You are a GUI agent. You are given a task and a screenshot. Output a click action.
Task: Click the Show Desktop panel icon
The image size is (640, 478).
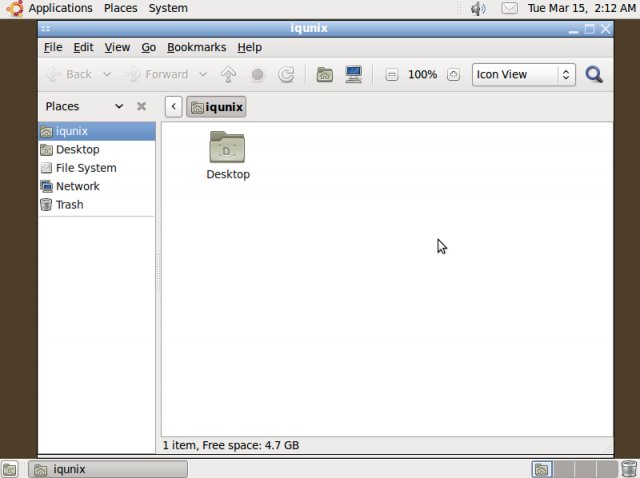pyautogui.click(x=9, y=469)
